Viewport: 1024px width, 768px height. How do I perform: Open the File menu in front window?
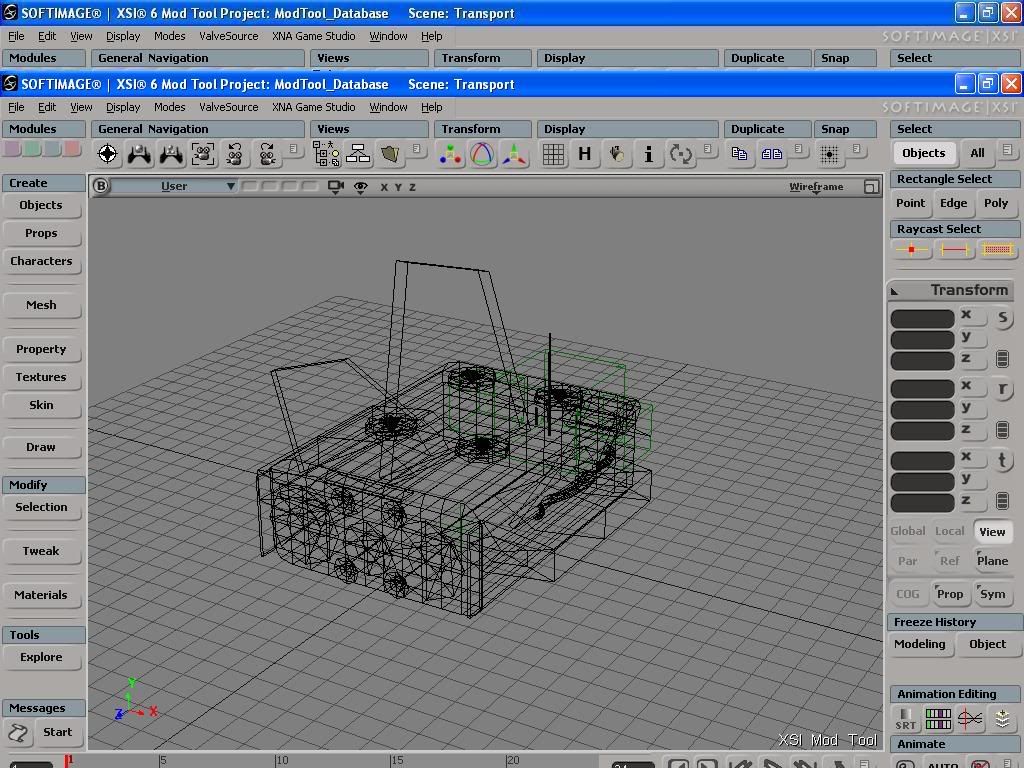tap(16, 107)
